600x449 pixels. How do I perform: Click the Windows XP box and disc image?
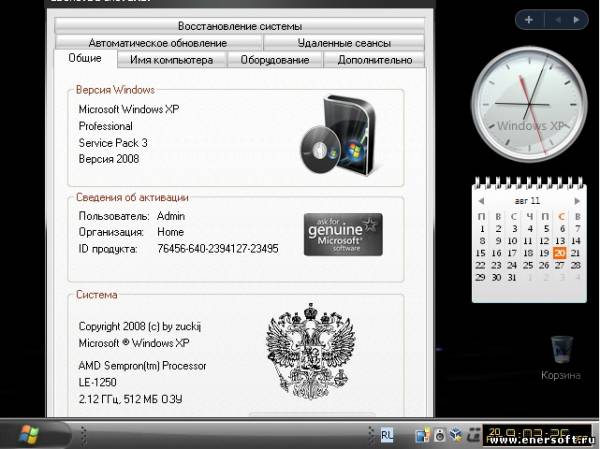tap(339, 134)
